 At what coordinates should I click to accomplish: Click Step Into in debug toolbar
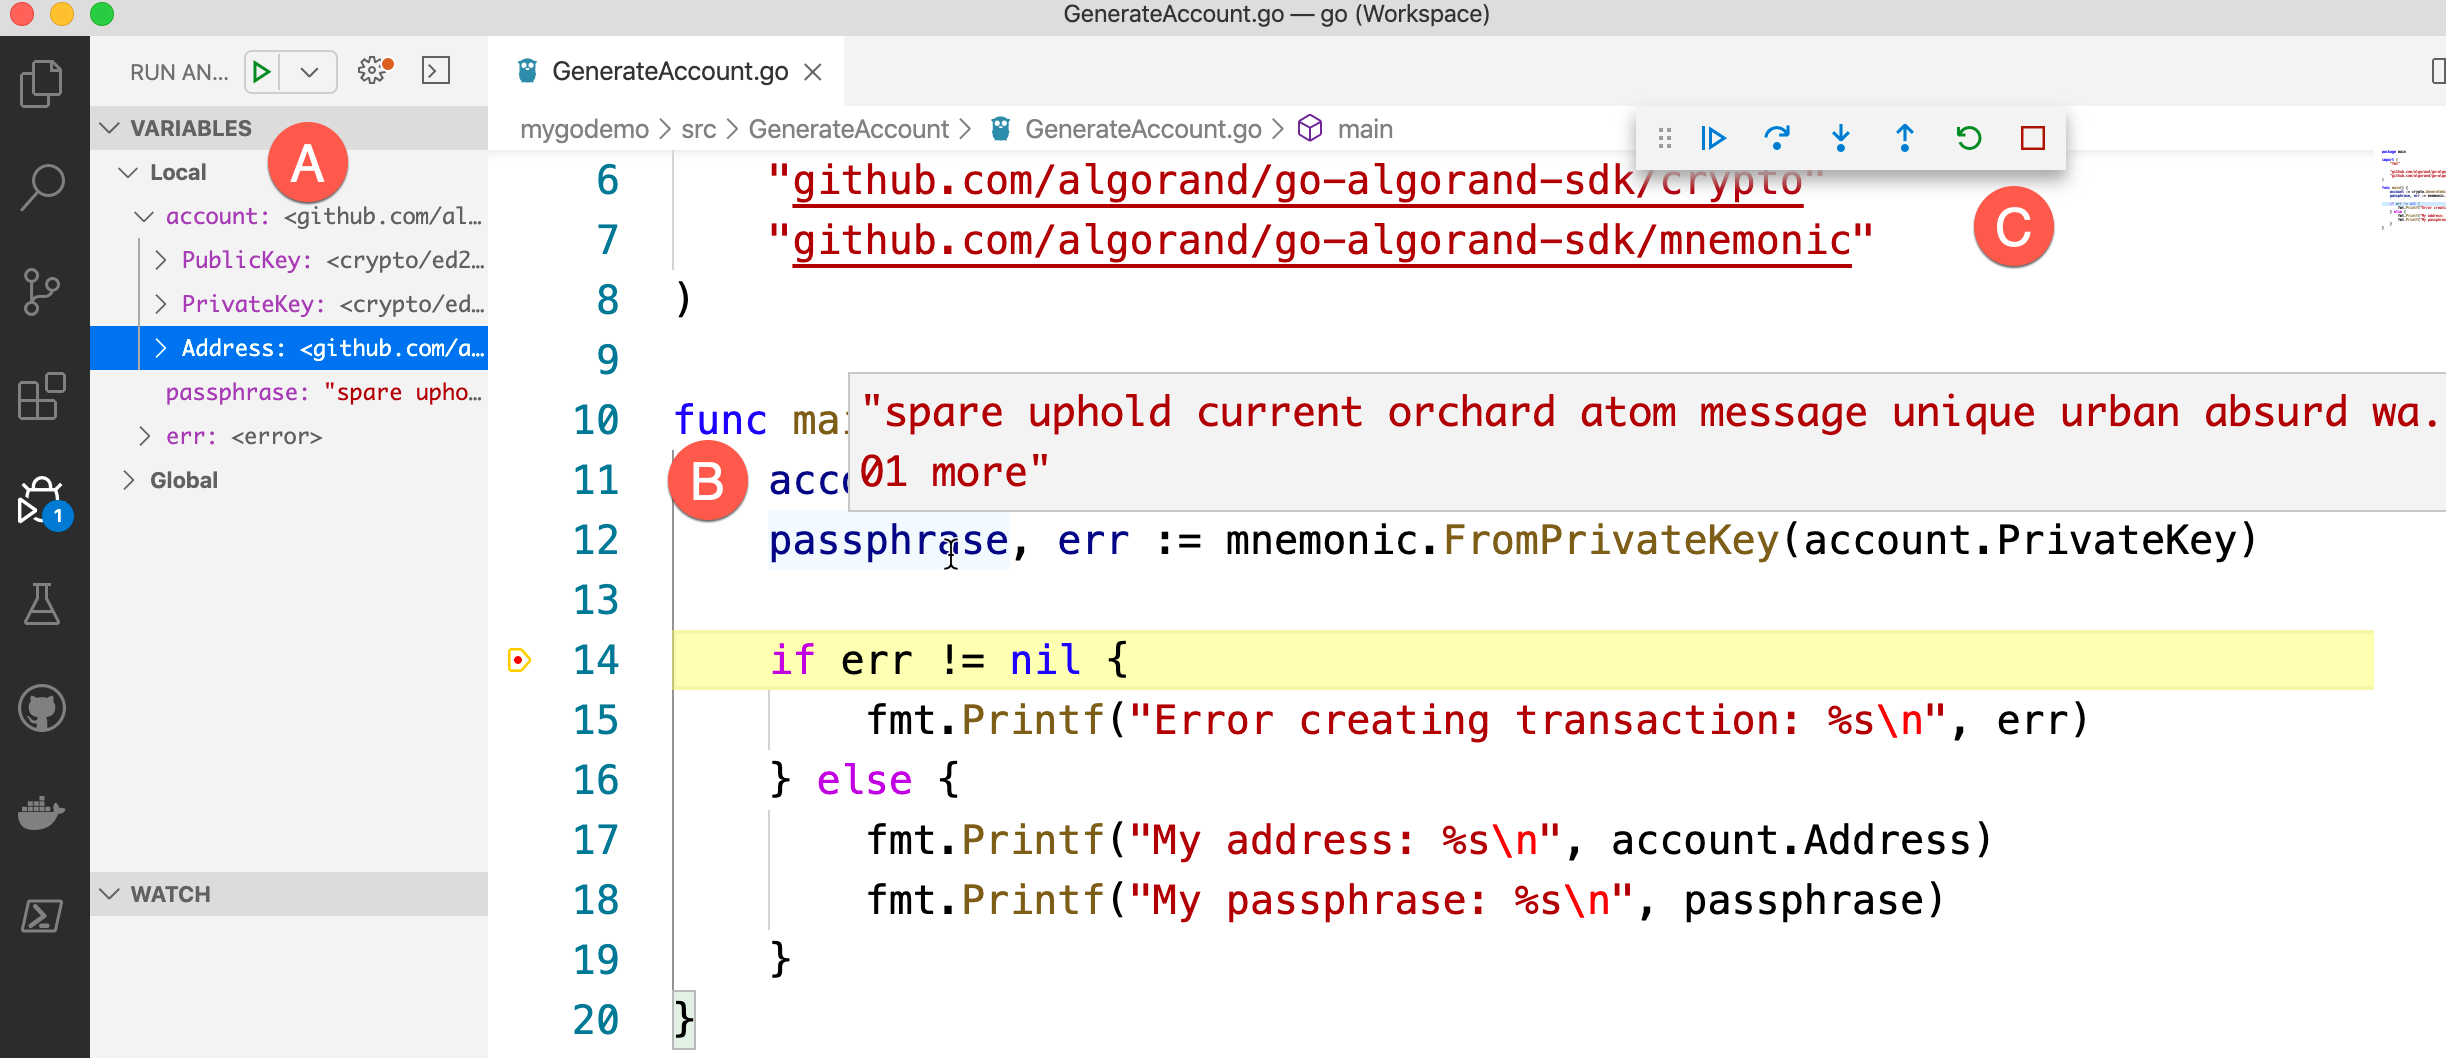click(1841, 139)
